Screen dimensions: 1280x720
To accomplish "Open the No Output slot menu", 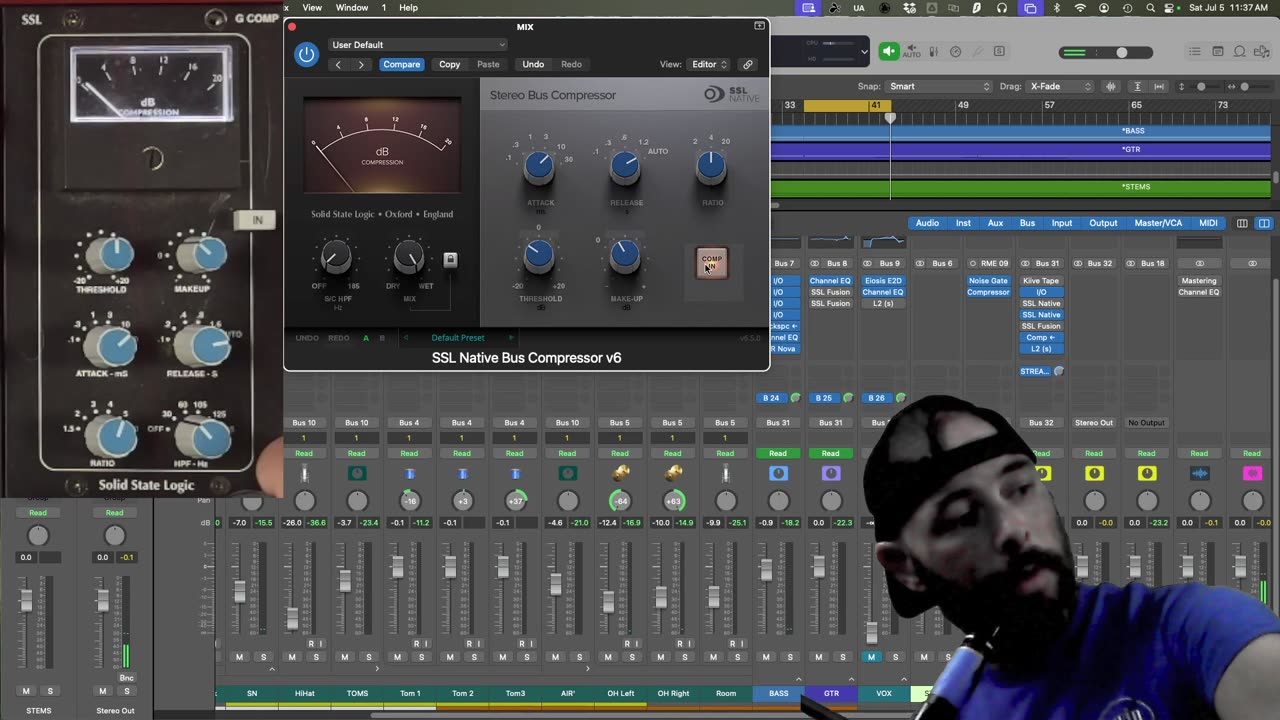I will coord(1146,423).
